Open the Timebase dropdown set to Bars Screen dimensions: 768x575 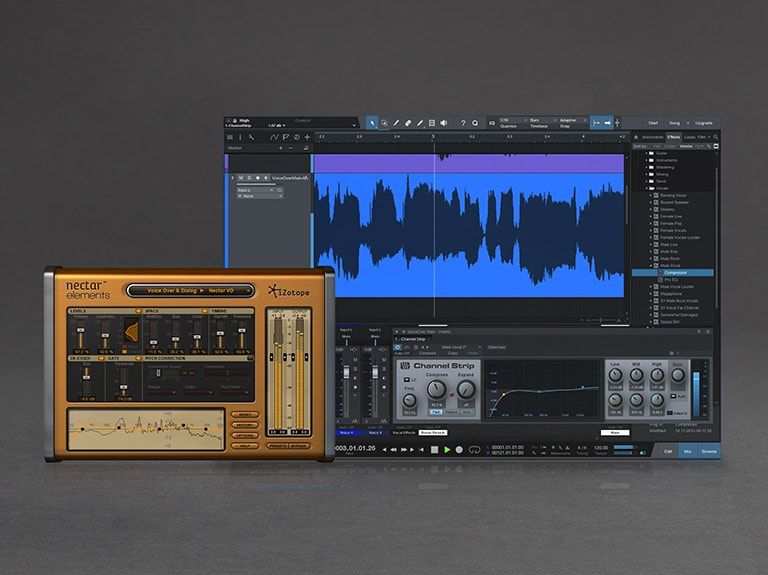click(541, 123)
